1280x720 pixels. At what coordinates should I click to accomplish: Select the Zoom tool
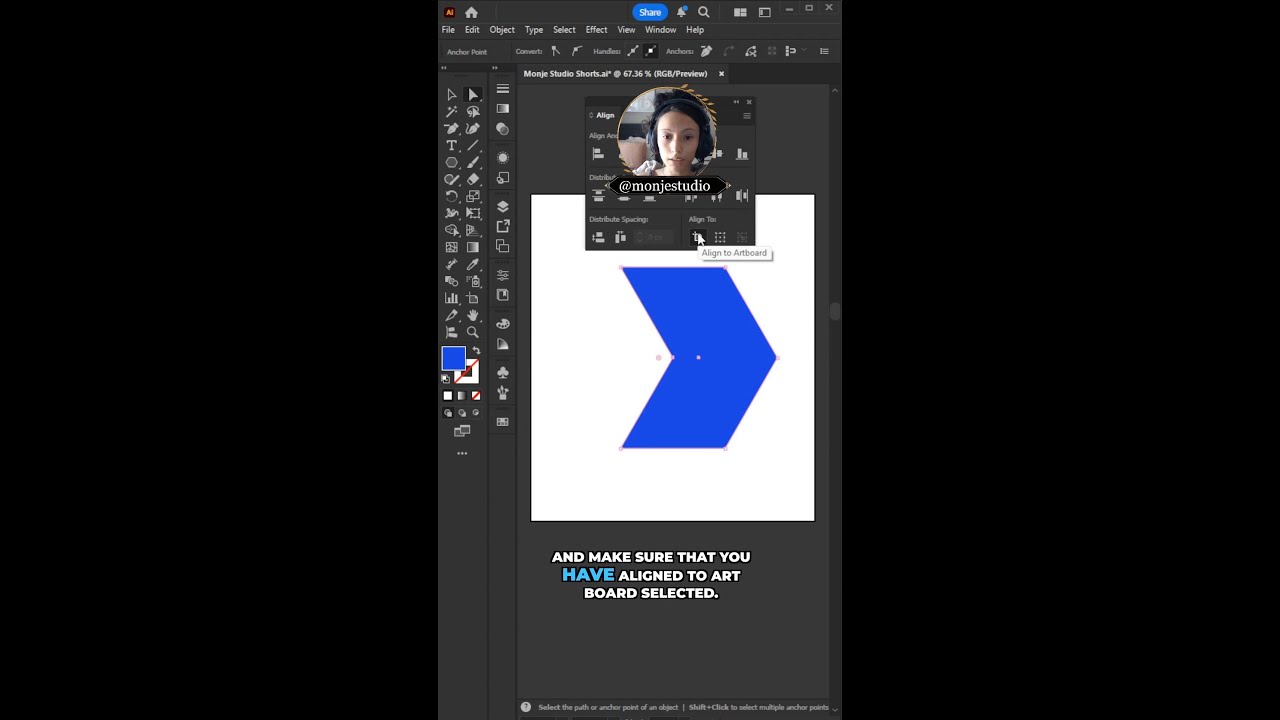pyautogui.click(x=473, y=332)
